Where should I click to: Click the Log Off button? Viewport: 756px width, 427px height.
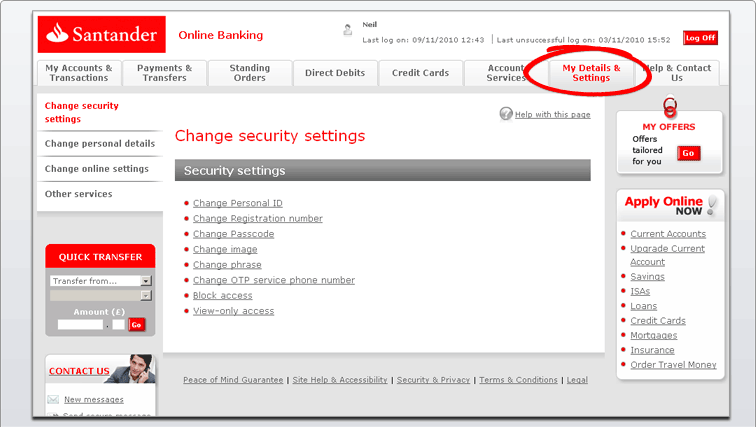click(700, 38)
